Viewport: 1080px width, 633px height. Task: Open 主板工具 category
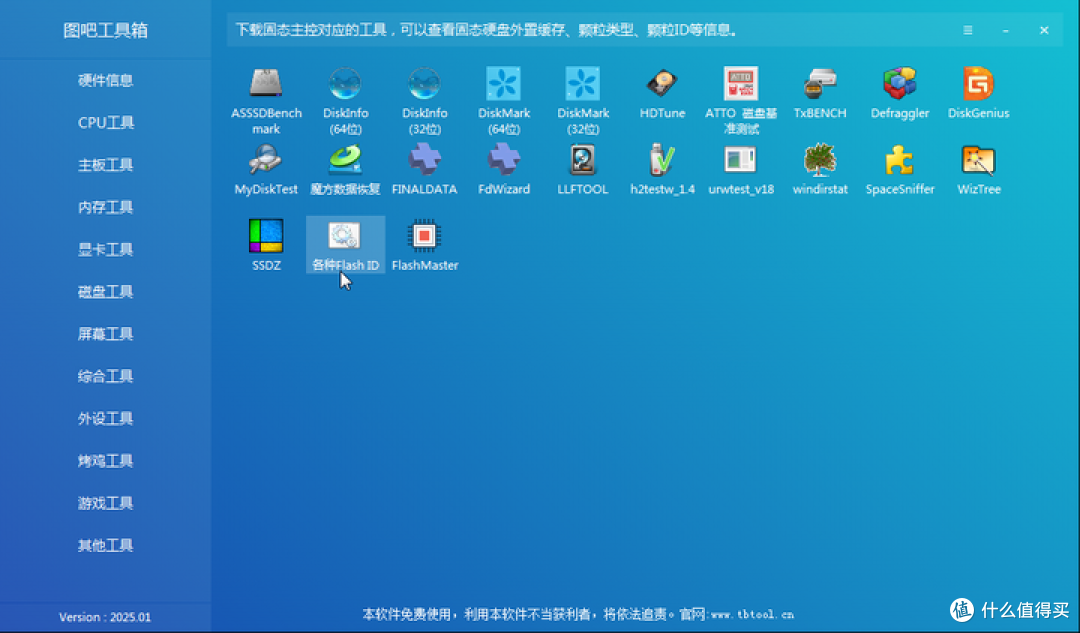pos(105,165)
